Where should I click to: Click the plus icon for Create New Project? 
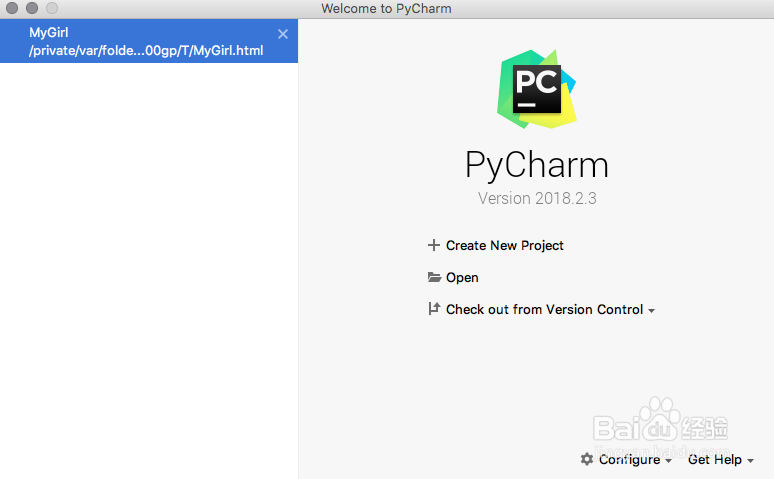coord(433,245)
